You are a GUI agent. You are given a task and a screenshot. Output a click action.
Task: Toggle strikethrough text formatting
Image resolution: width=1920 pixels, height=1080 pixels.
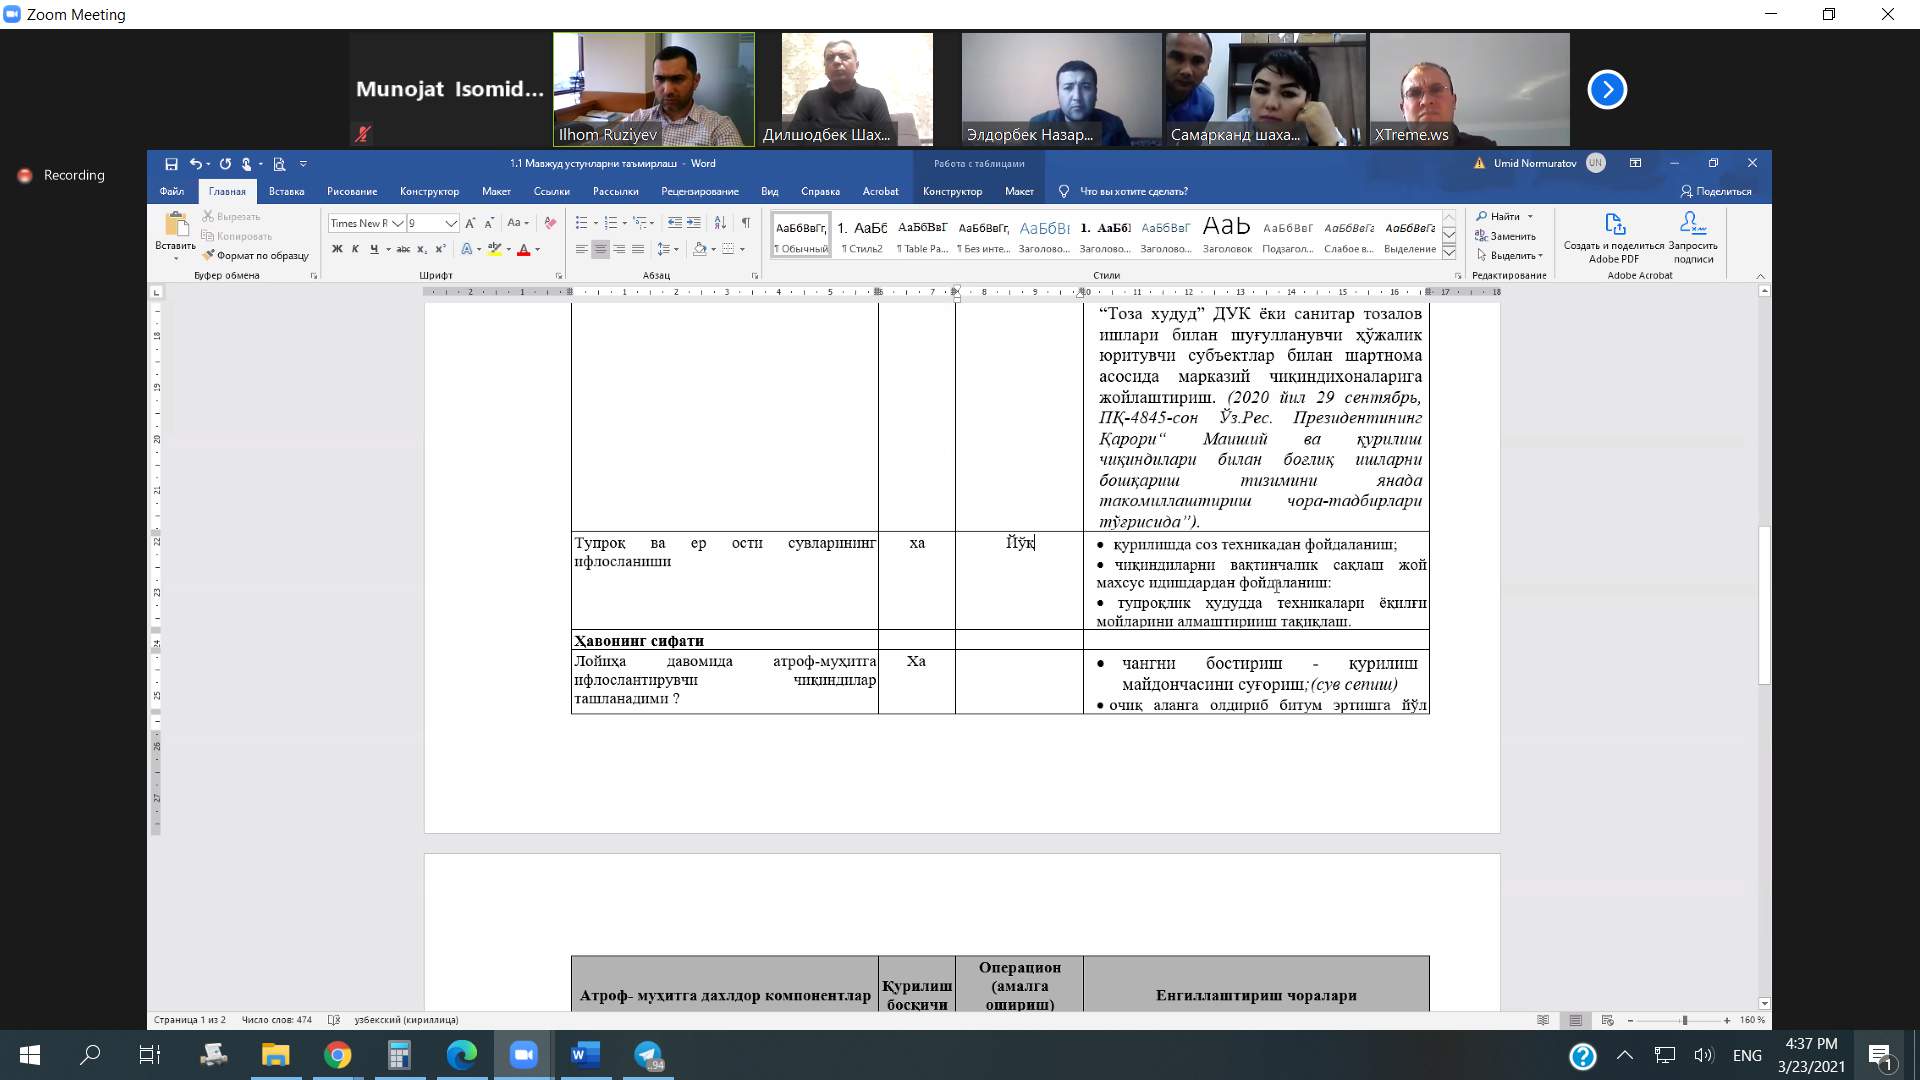(x=403, y=249)
